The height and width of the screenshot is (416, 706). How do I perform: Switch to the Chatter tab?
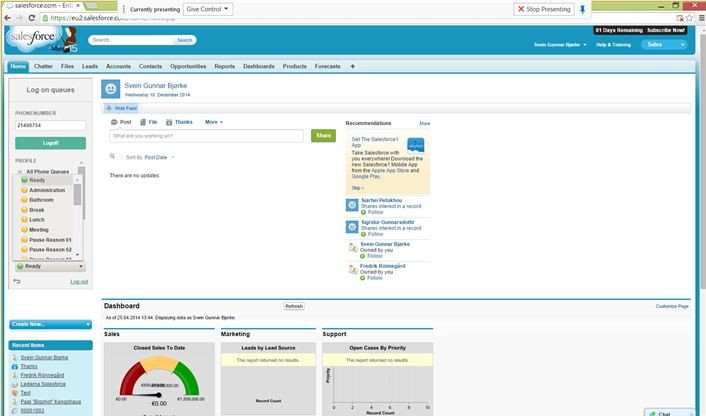click(43, 66)
